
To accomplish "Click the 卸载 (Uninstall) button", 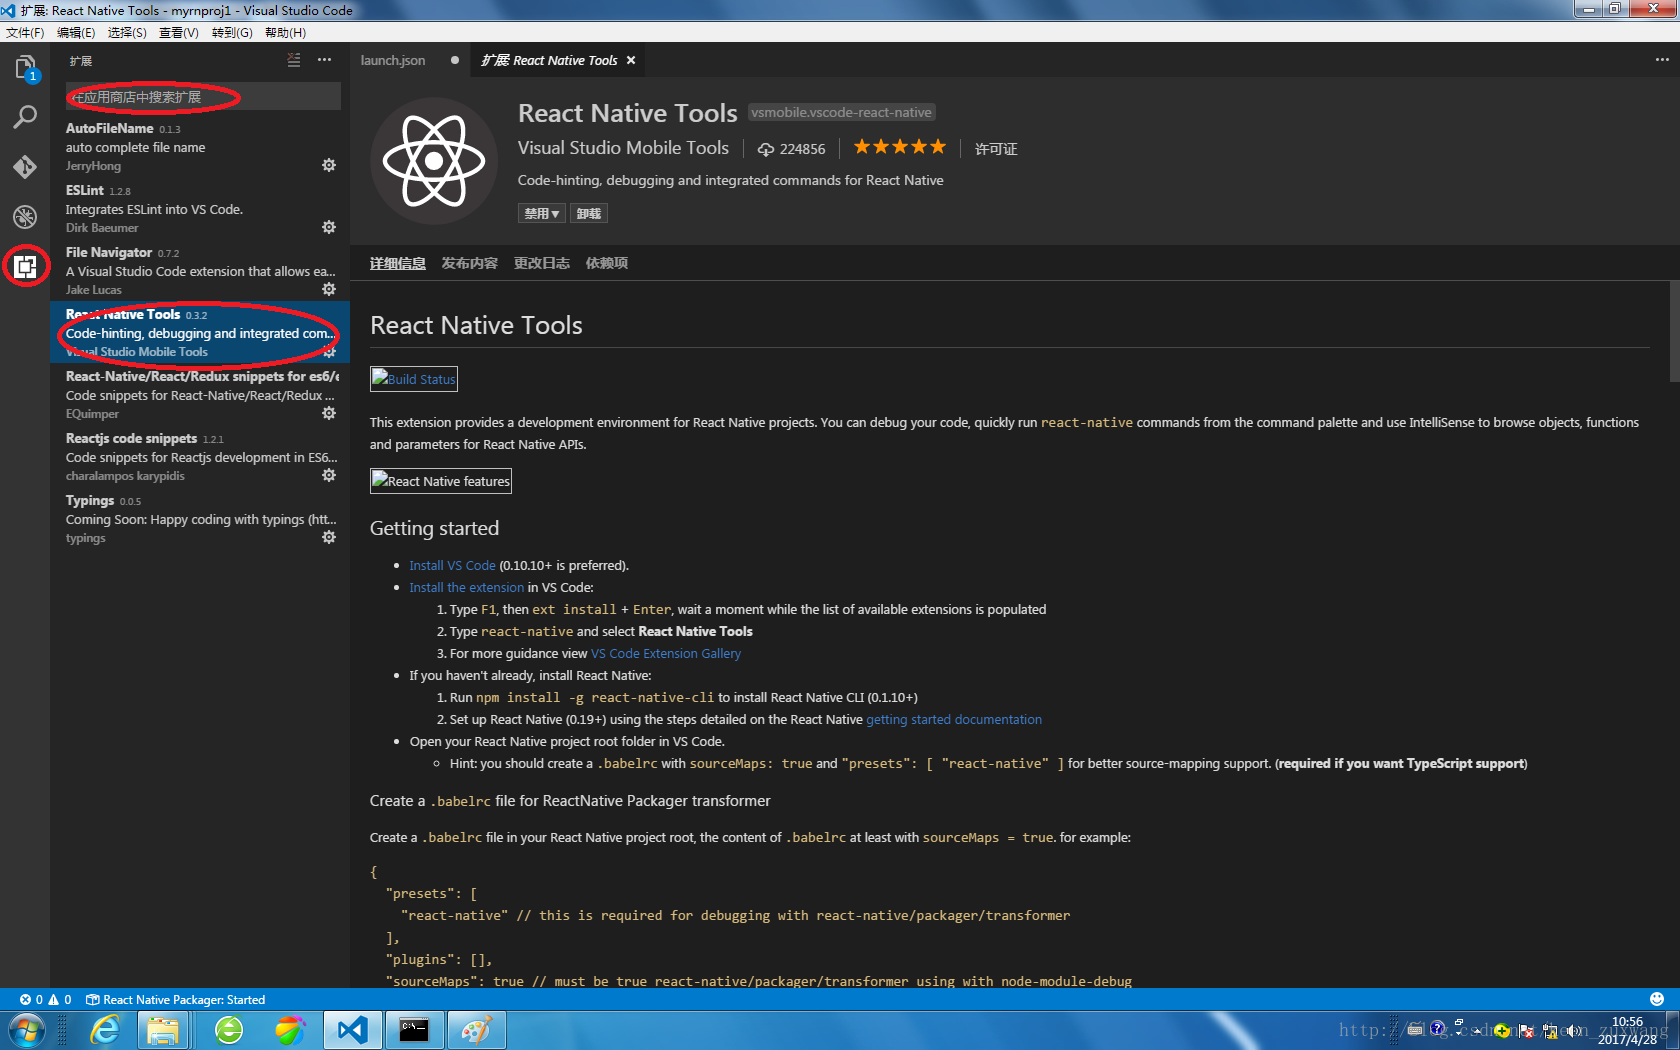I will click(x=589, y=213).
